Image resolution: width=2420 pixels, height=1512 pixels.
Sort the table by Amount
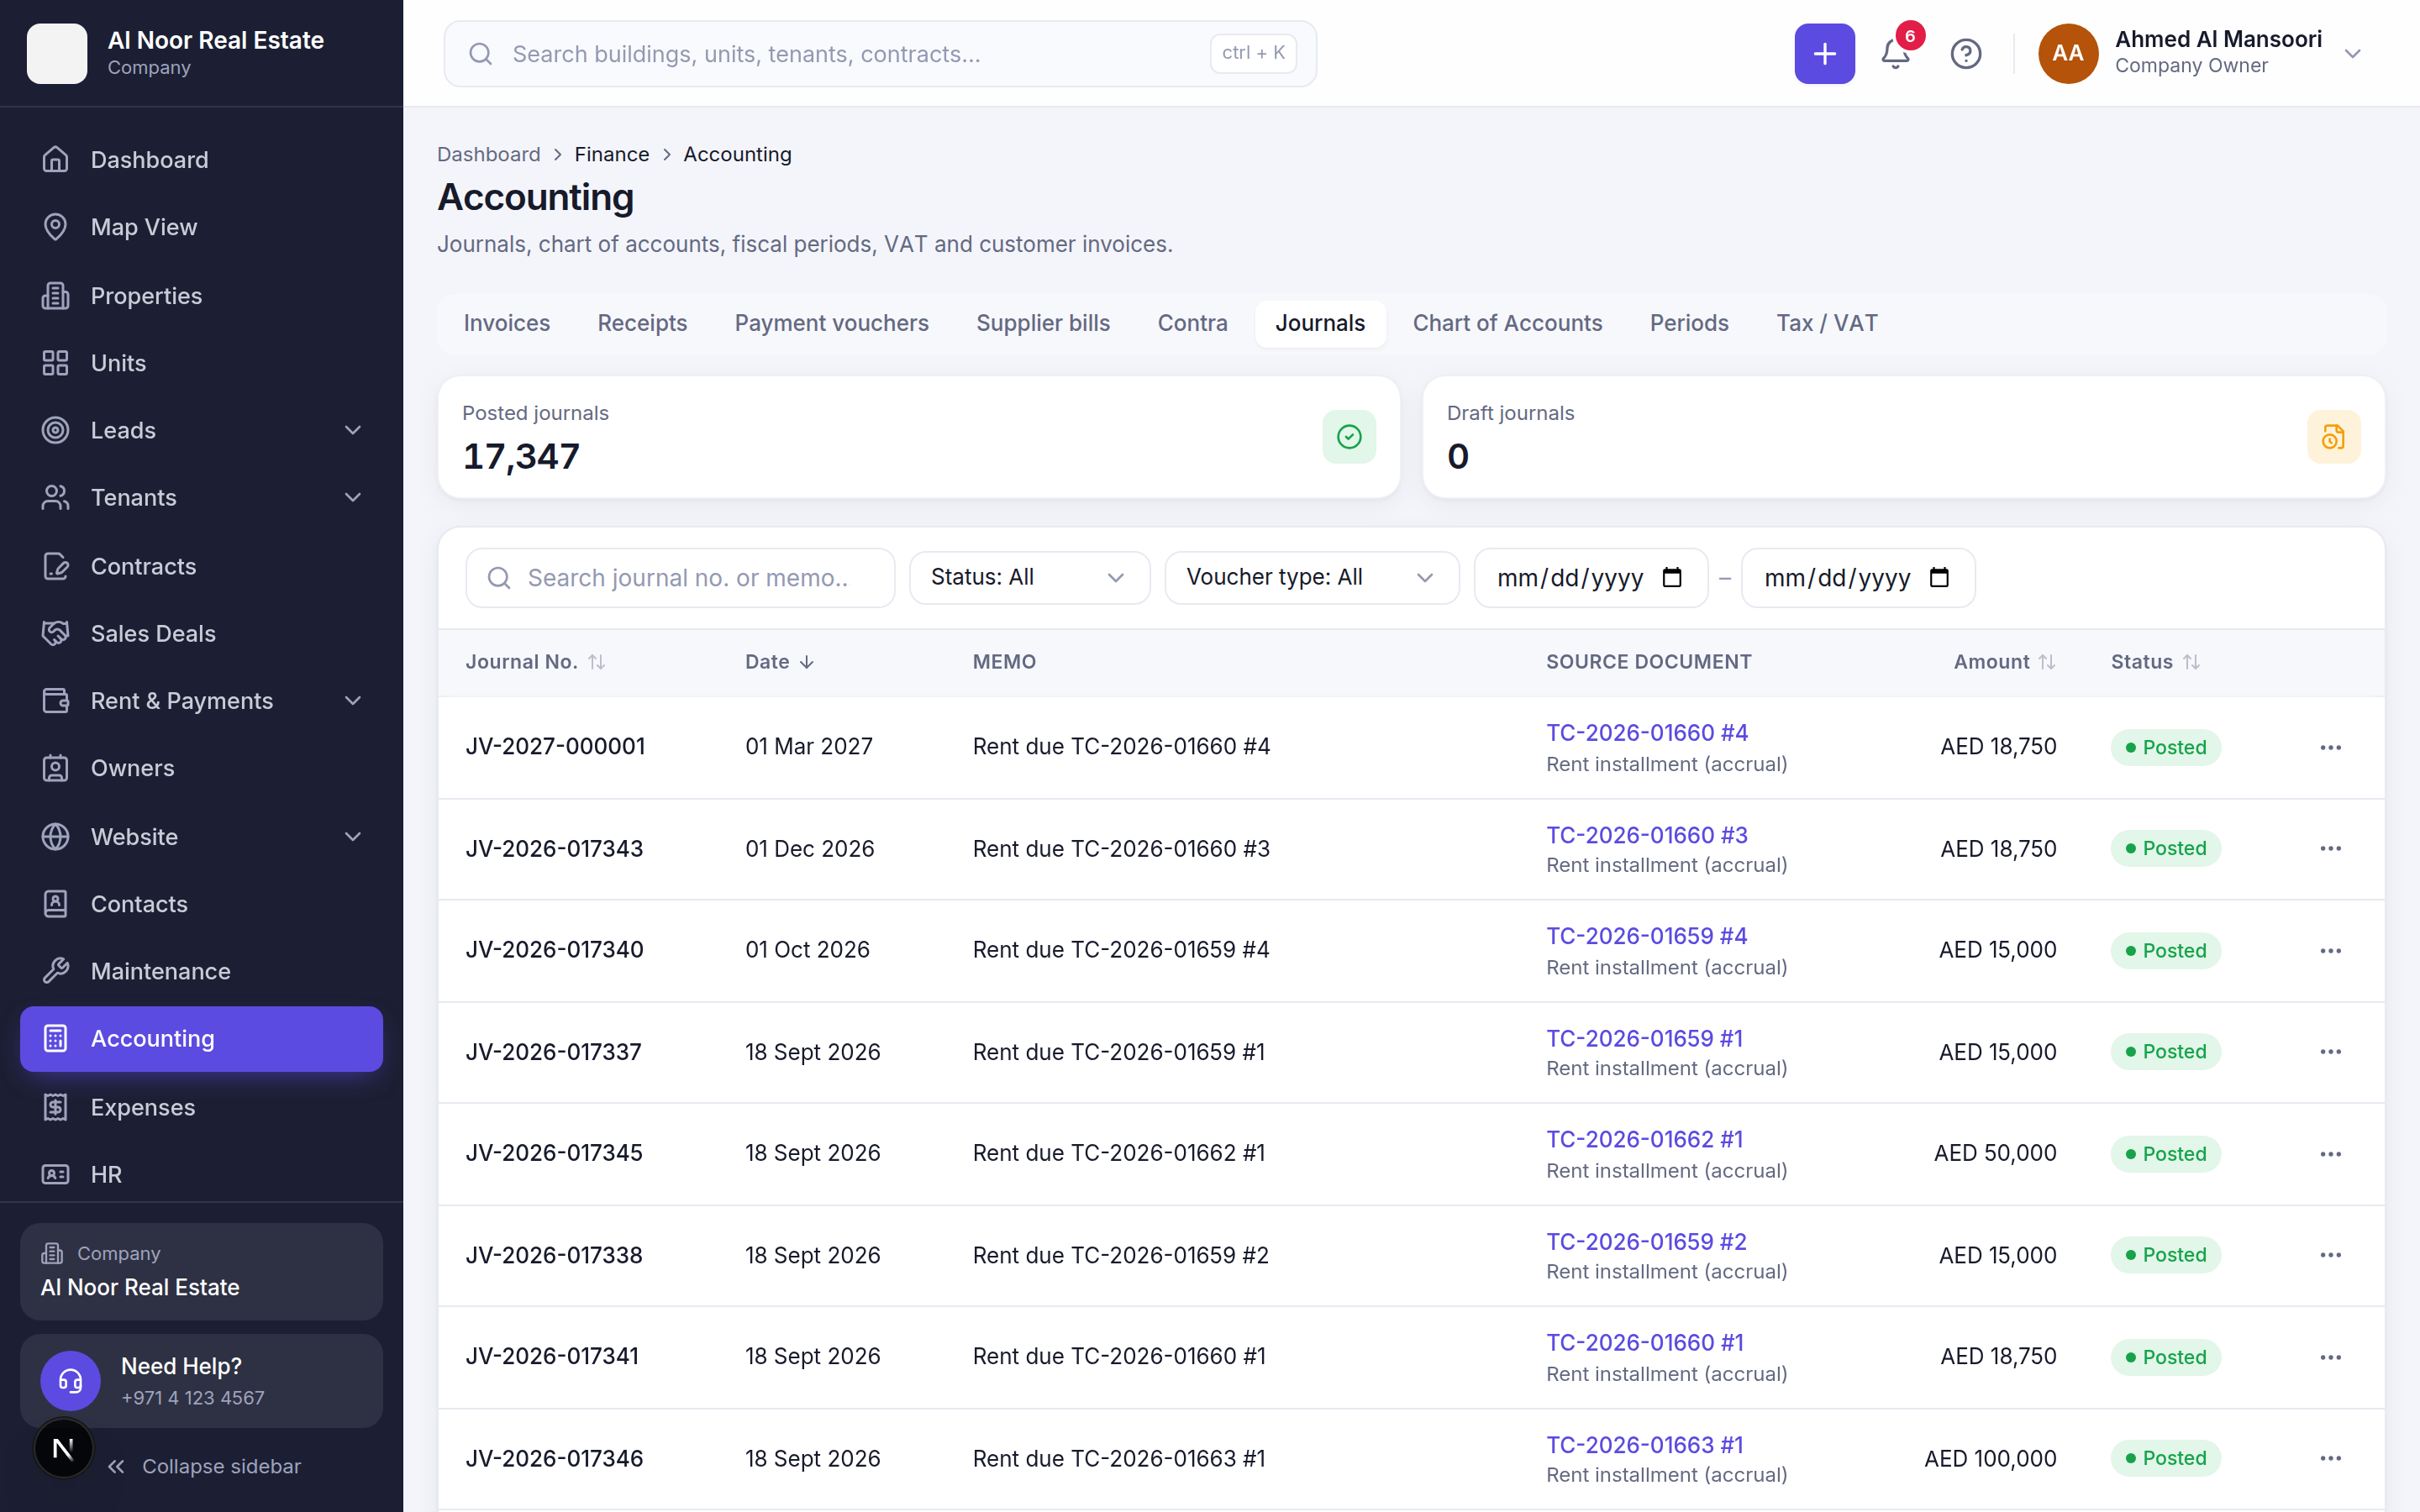pos(2004,662)
